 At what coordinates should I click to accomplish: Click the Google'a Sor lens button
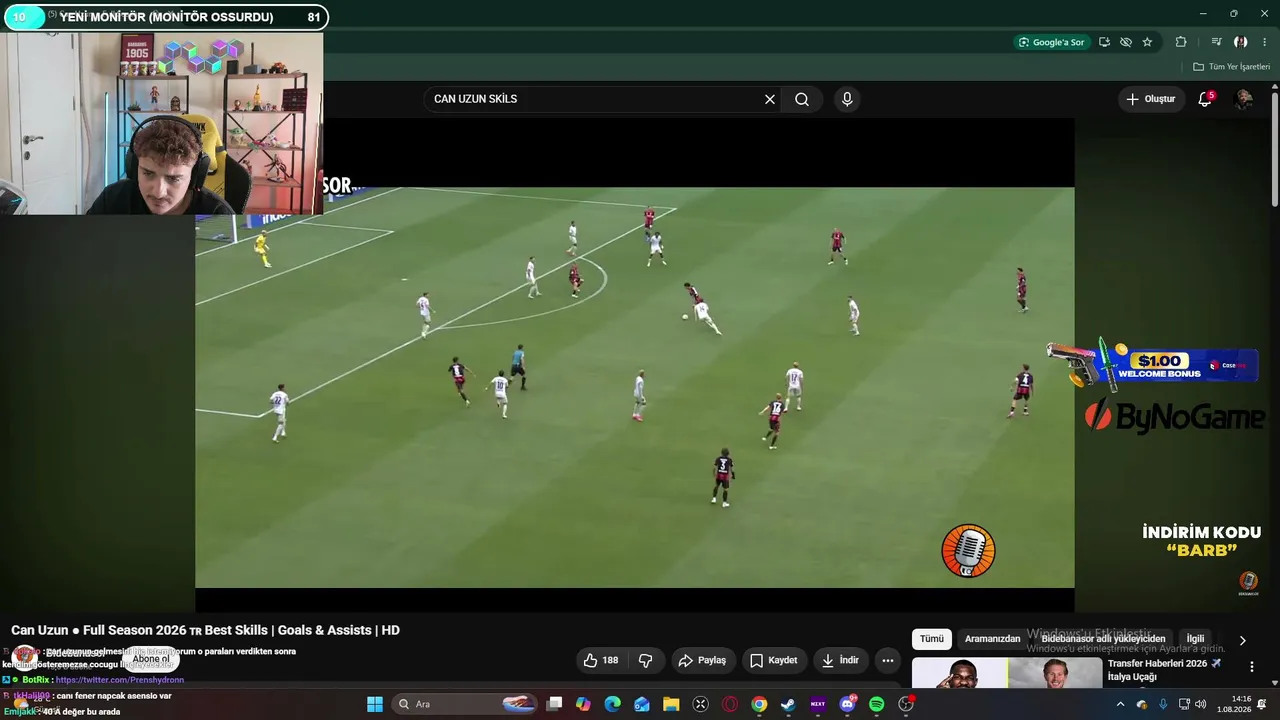coord(1051,42)
